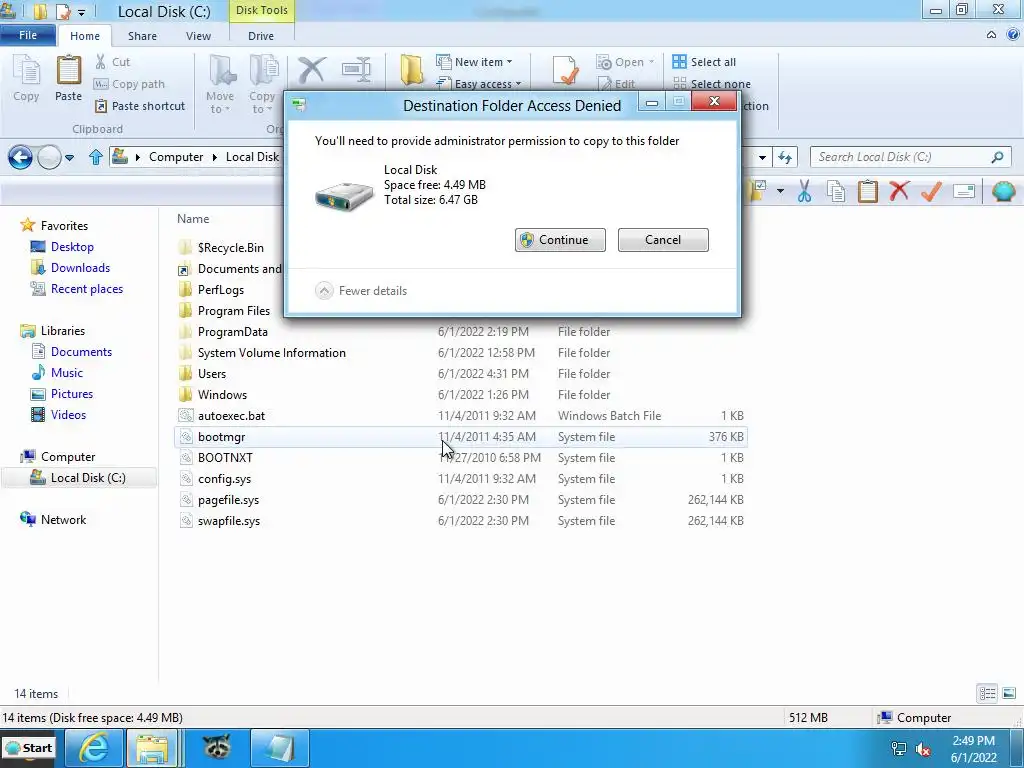This screenshot has width=1024, height=768.
Task: Click Cancel in access denied dialog
Action: tap(663, 240)
